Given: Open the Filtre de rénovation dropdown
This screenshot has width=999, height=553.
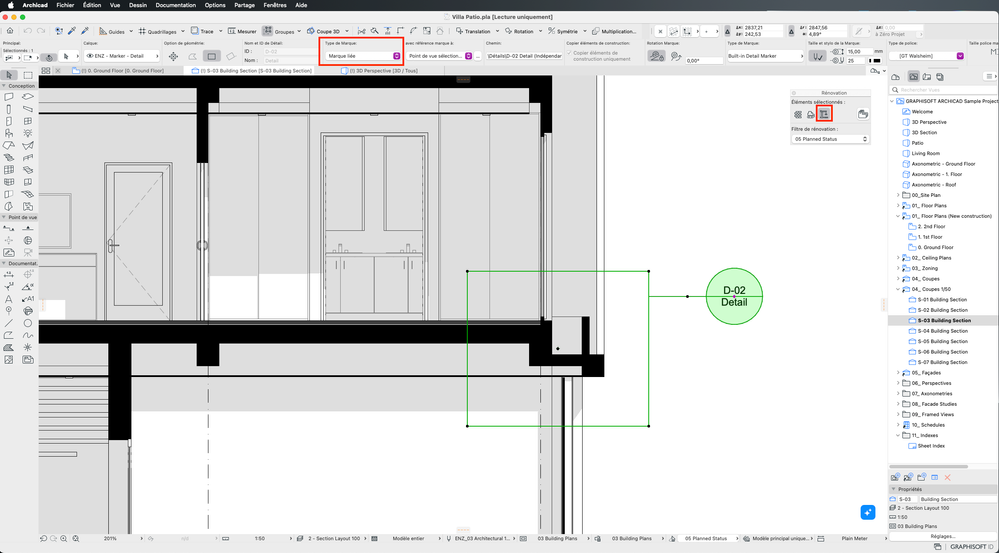Looking at the screenshot, I should [830, 138].
